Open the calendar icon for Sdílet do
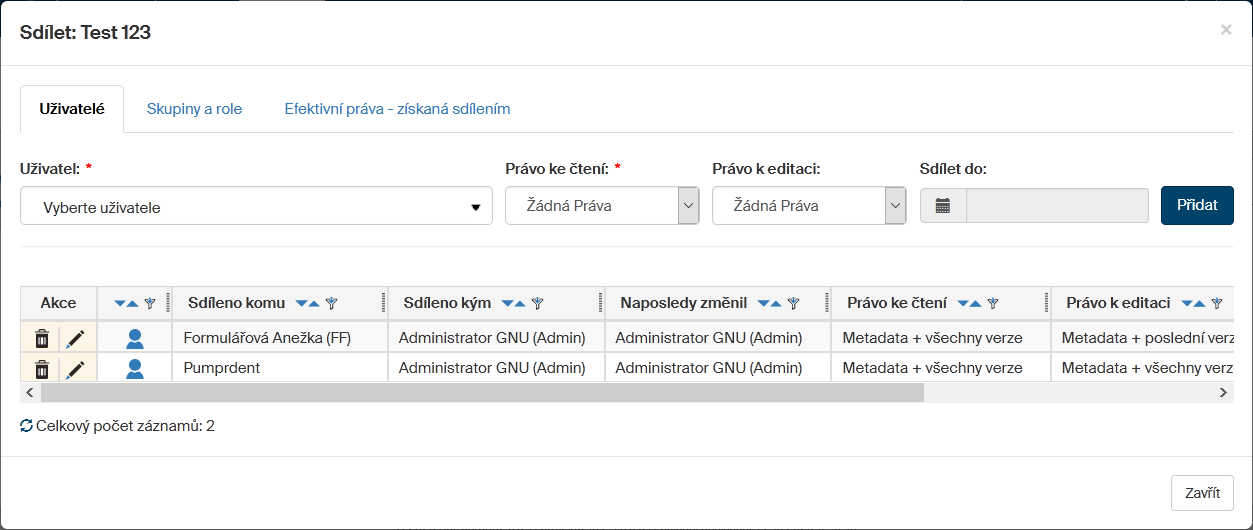 [943, 206]
